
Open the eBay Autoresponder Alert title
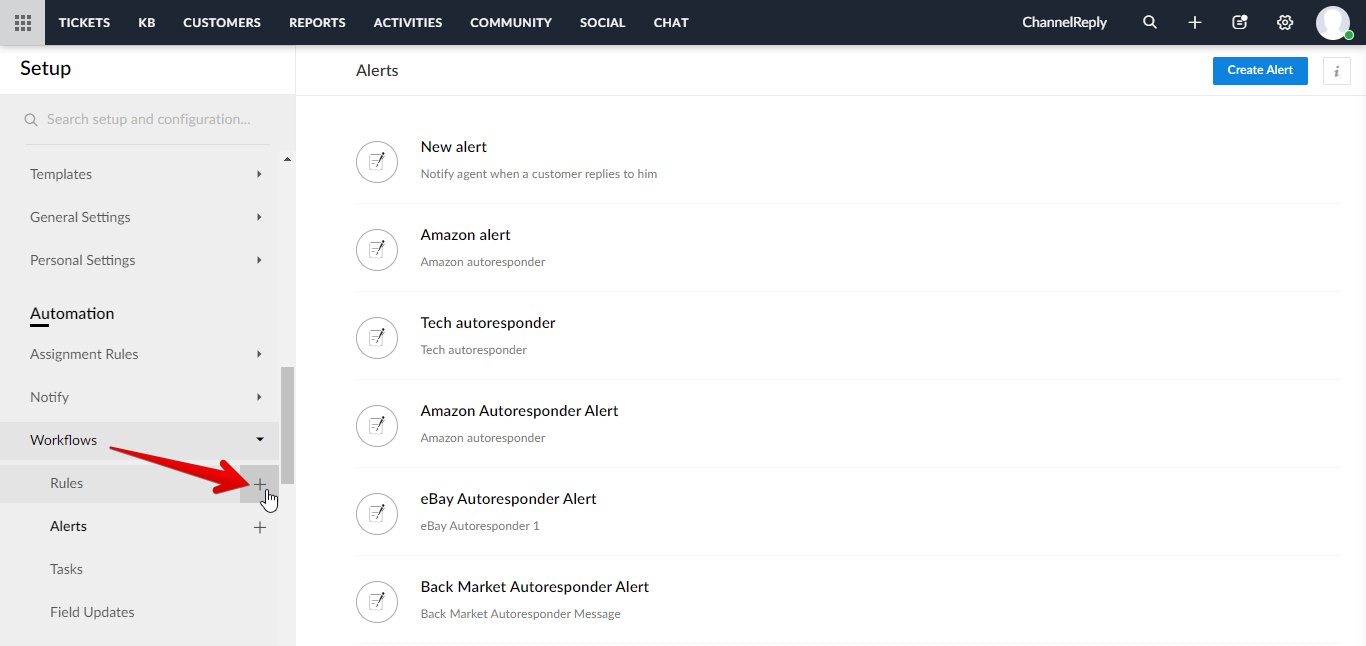coord(509,499)
